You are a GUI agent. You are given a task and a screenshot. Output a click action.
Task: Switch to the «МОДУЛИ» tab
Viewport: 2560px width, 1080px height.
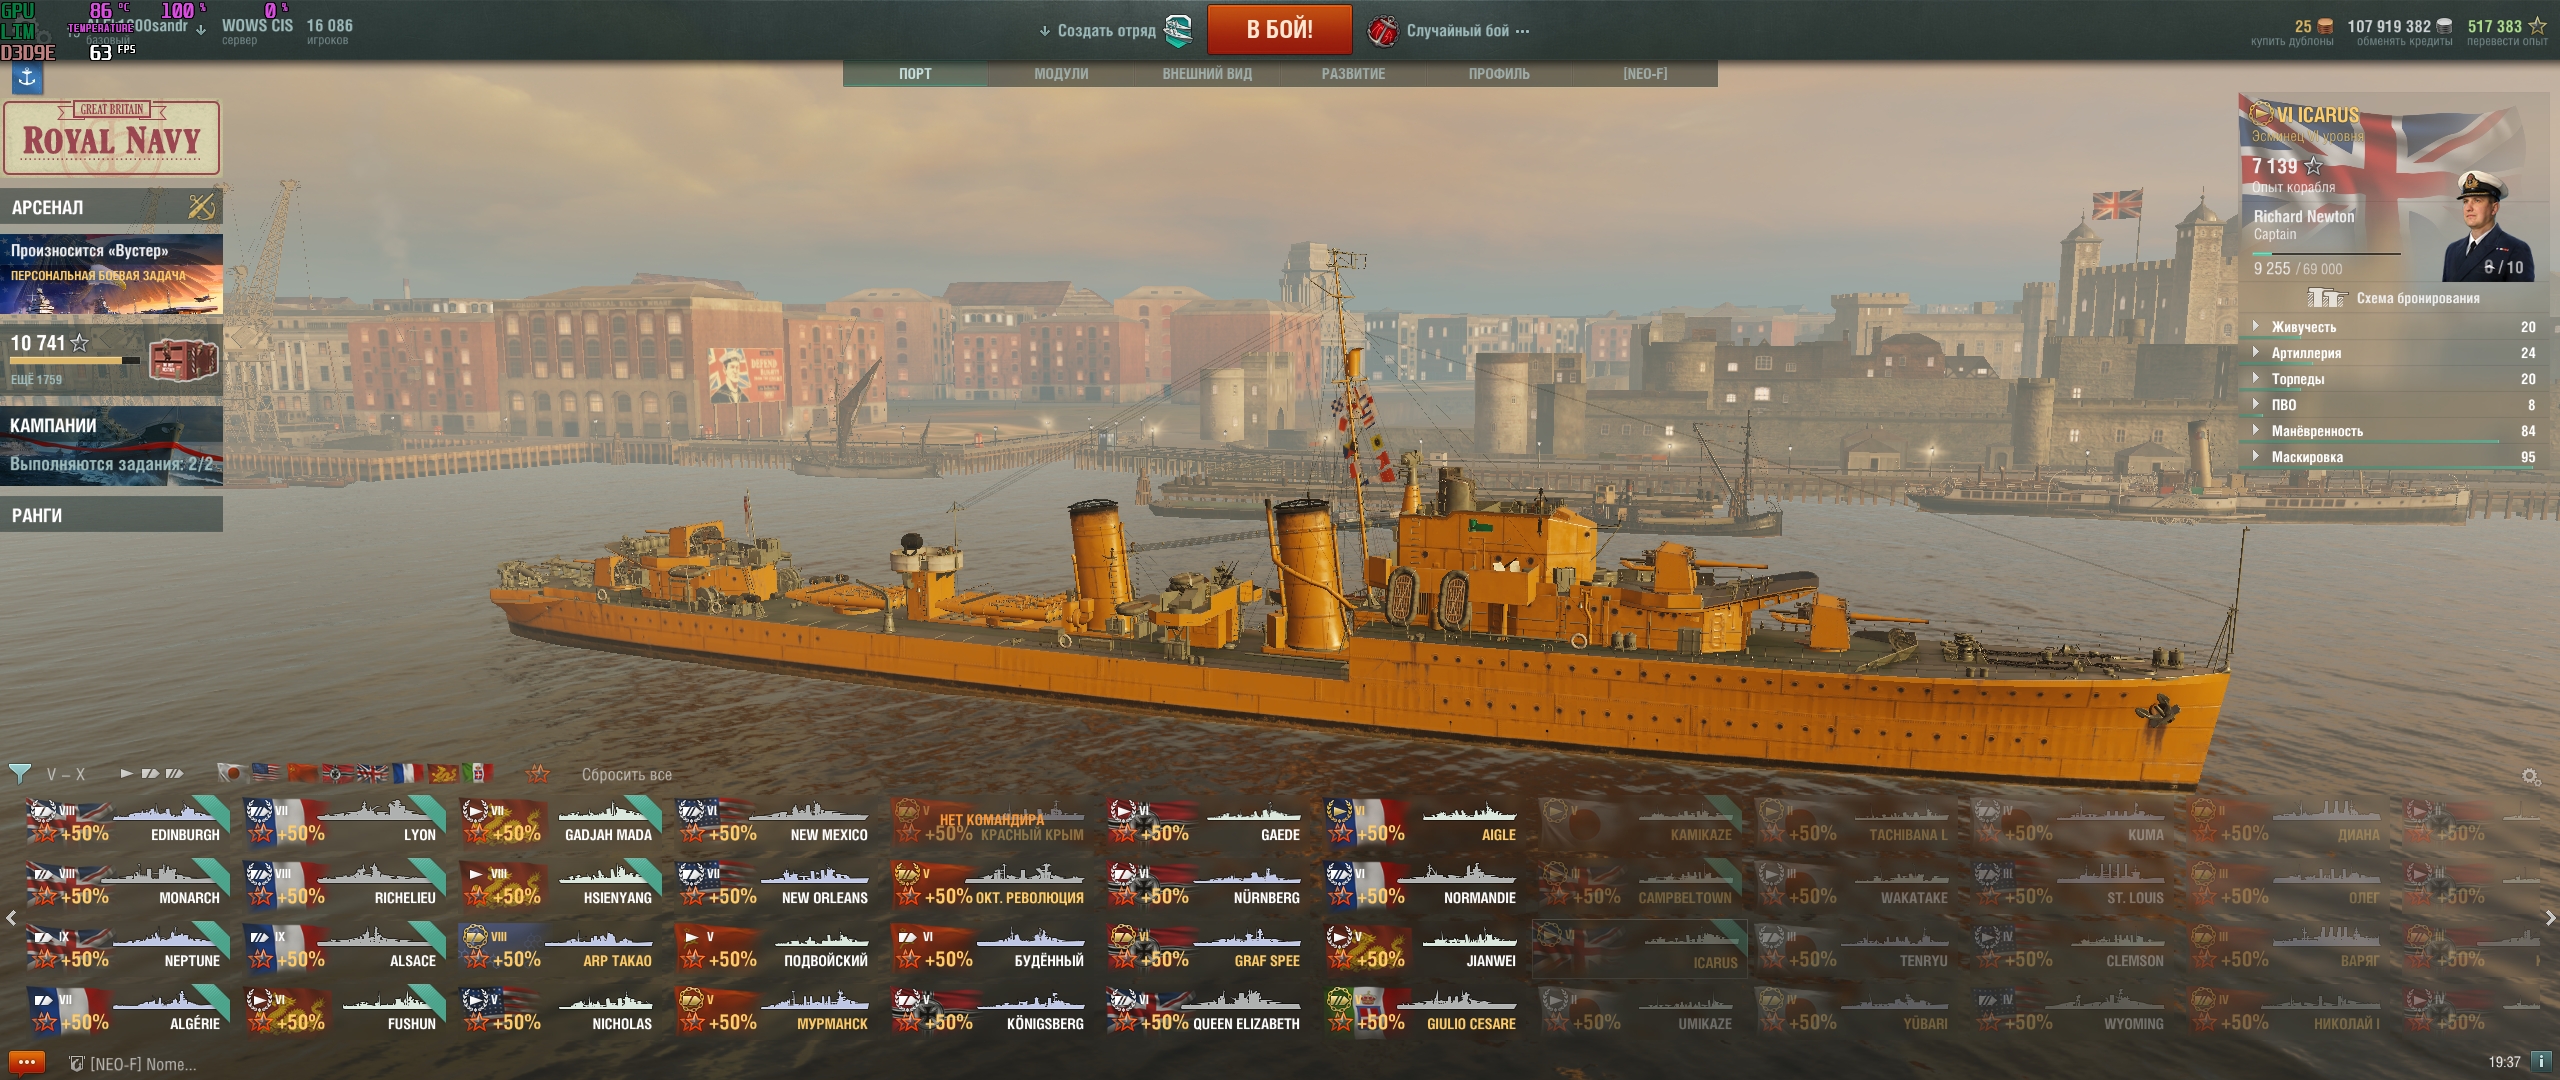1061,74
